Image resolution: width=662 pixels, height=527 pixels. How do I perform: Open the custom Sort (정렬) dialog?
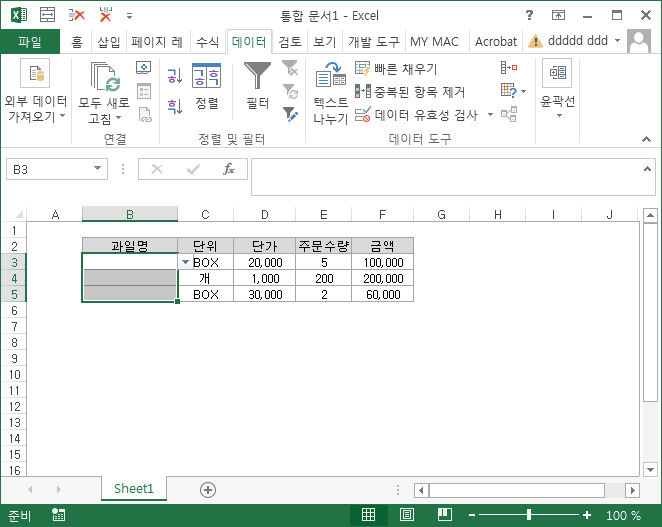[x=206, y=87]
